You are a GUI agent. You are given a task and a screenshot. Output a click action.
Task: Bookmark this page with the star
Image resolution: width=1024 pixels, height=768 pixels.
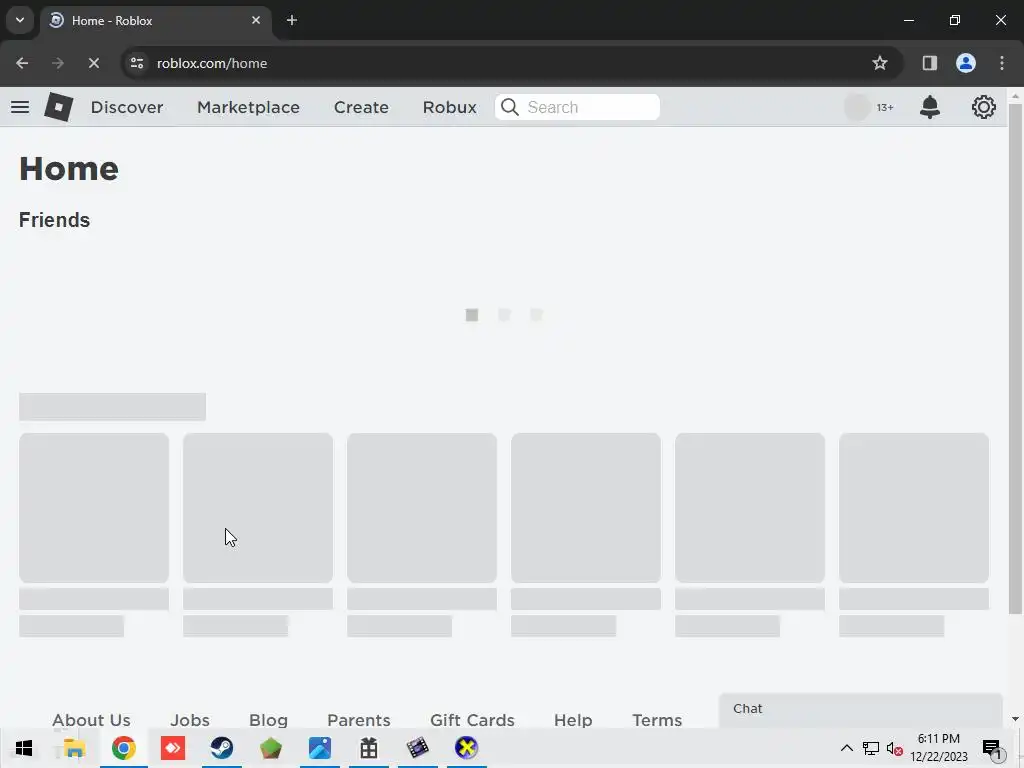click(880, 63)
